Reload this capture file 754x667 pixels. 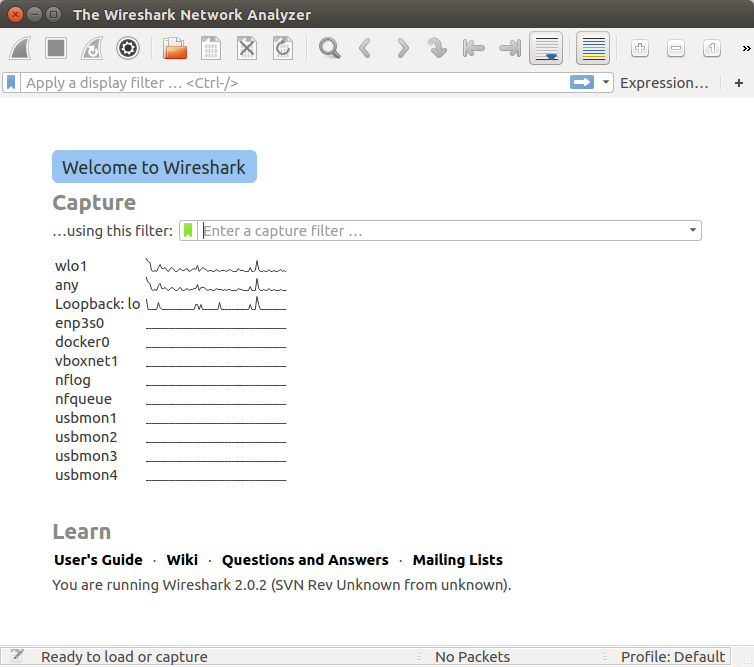(283, 48)
